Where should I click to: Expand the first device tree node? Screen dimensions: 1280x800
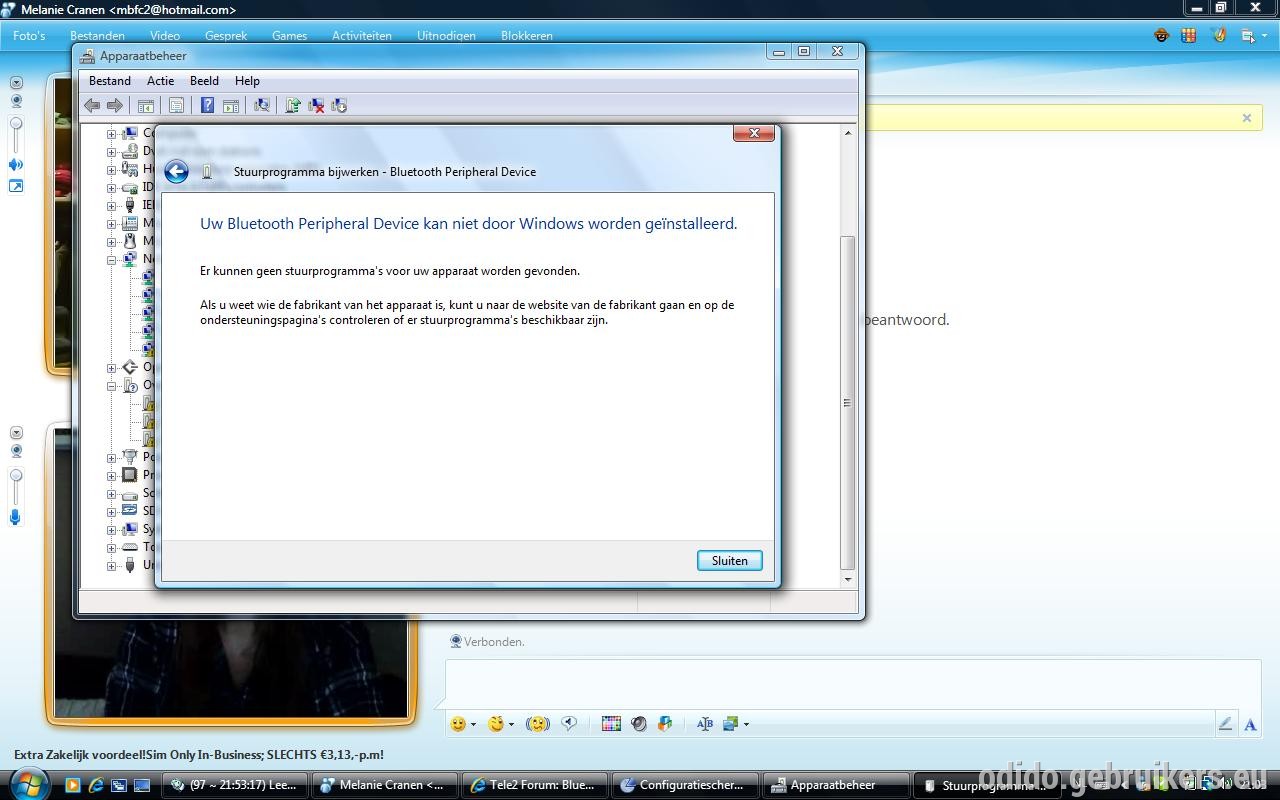tap(112, 133)
